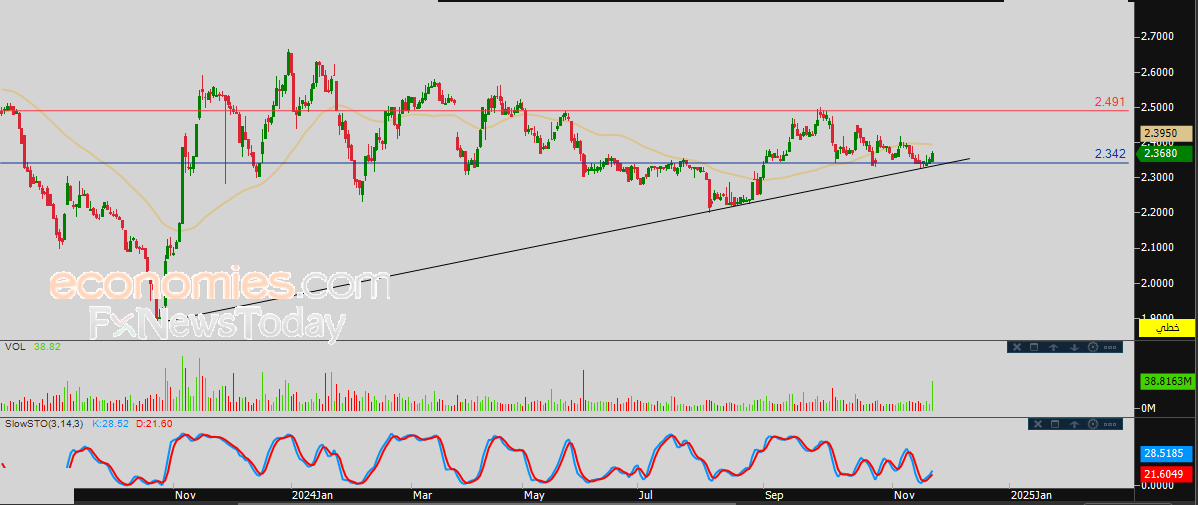The image size is (1198, 505).
Task: Click the Nov date label near chart start
Action: pos(185,495)
